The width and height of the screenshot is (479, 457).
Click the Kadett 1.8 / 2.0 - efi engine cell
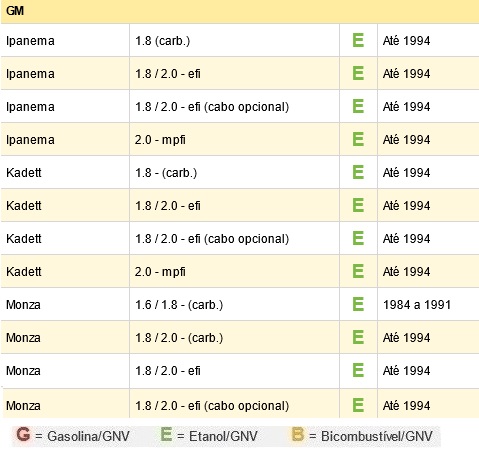pos(234,205)
